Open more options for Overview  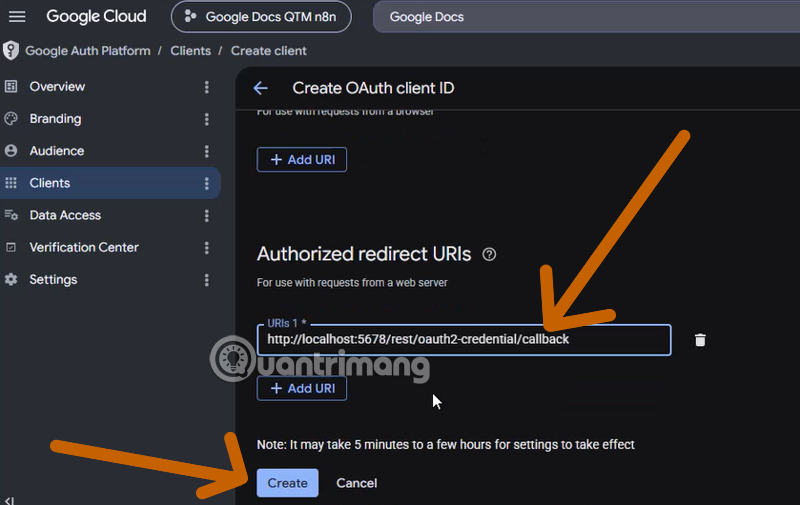207,87
